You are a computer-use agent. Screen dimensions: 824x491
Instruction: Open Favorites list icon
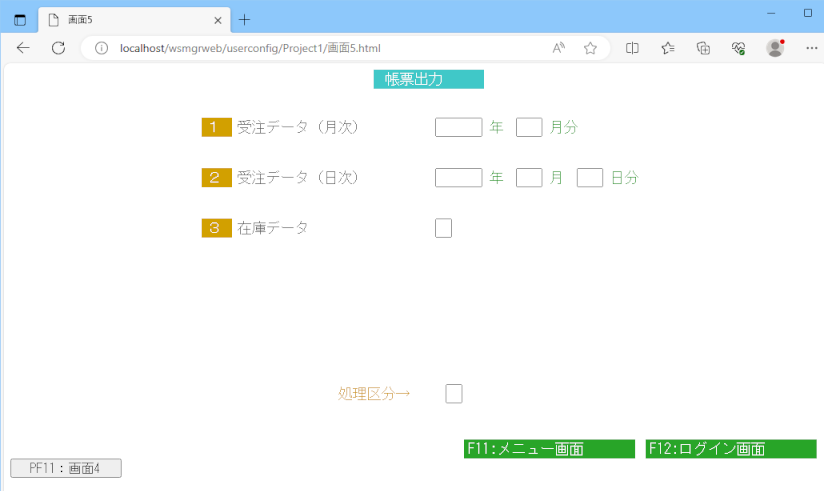pyautogui.click(x=667, y=48)
